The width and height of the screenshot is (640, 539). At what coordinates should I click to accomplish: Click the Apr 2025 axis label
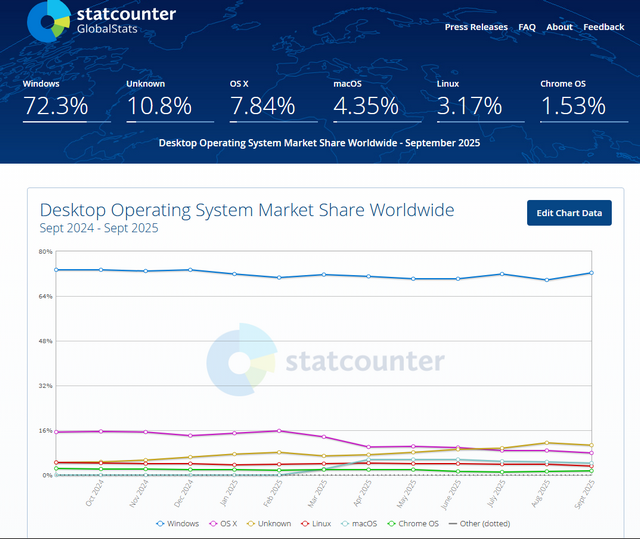point(362,493)
